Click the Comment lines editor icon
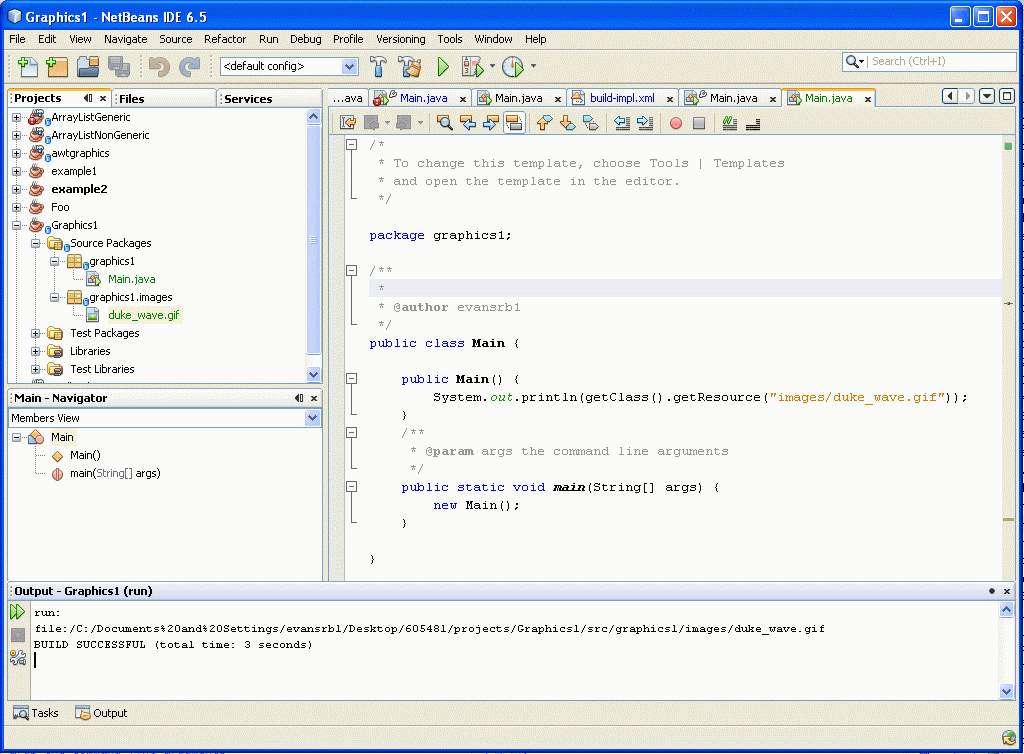This screenshot has width=1024, height=754. click(729, 123)
